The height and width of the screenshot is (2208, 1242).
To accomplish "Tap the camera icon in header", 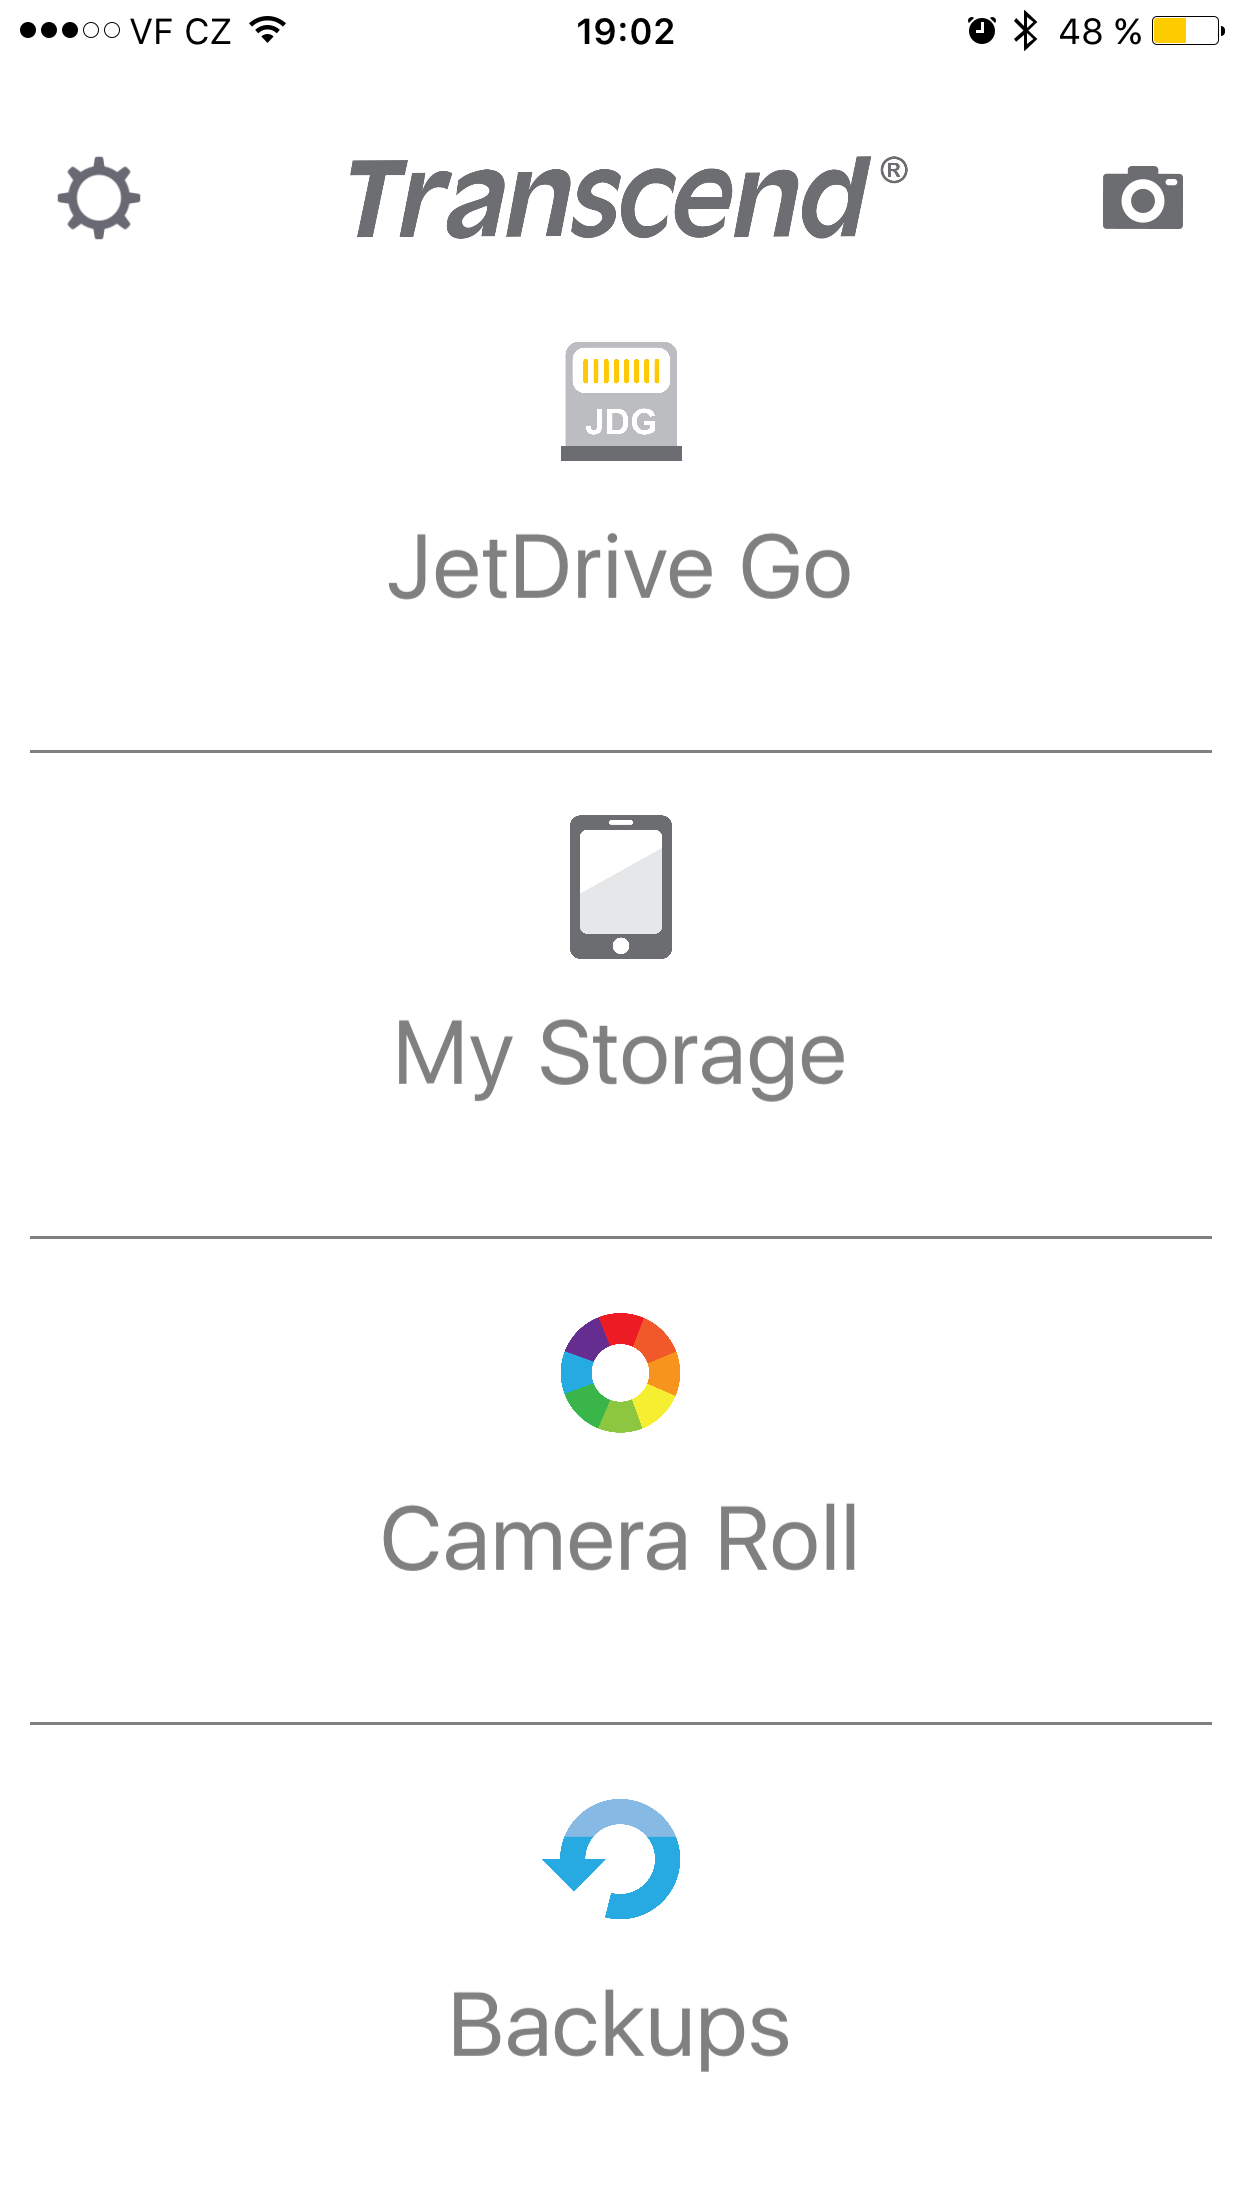I will coord(1142,198).
